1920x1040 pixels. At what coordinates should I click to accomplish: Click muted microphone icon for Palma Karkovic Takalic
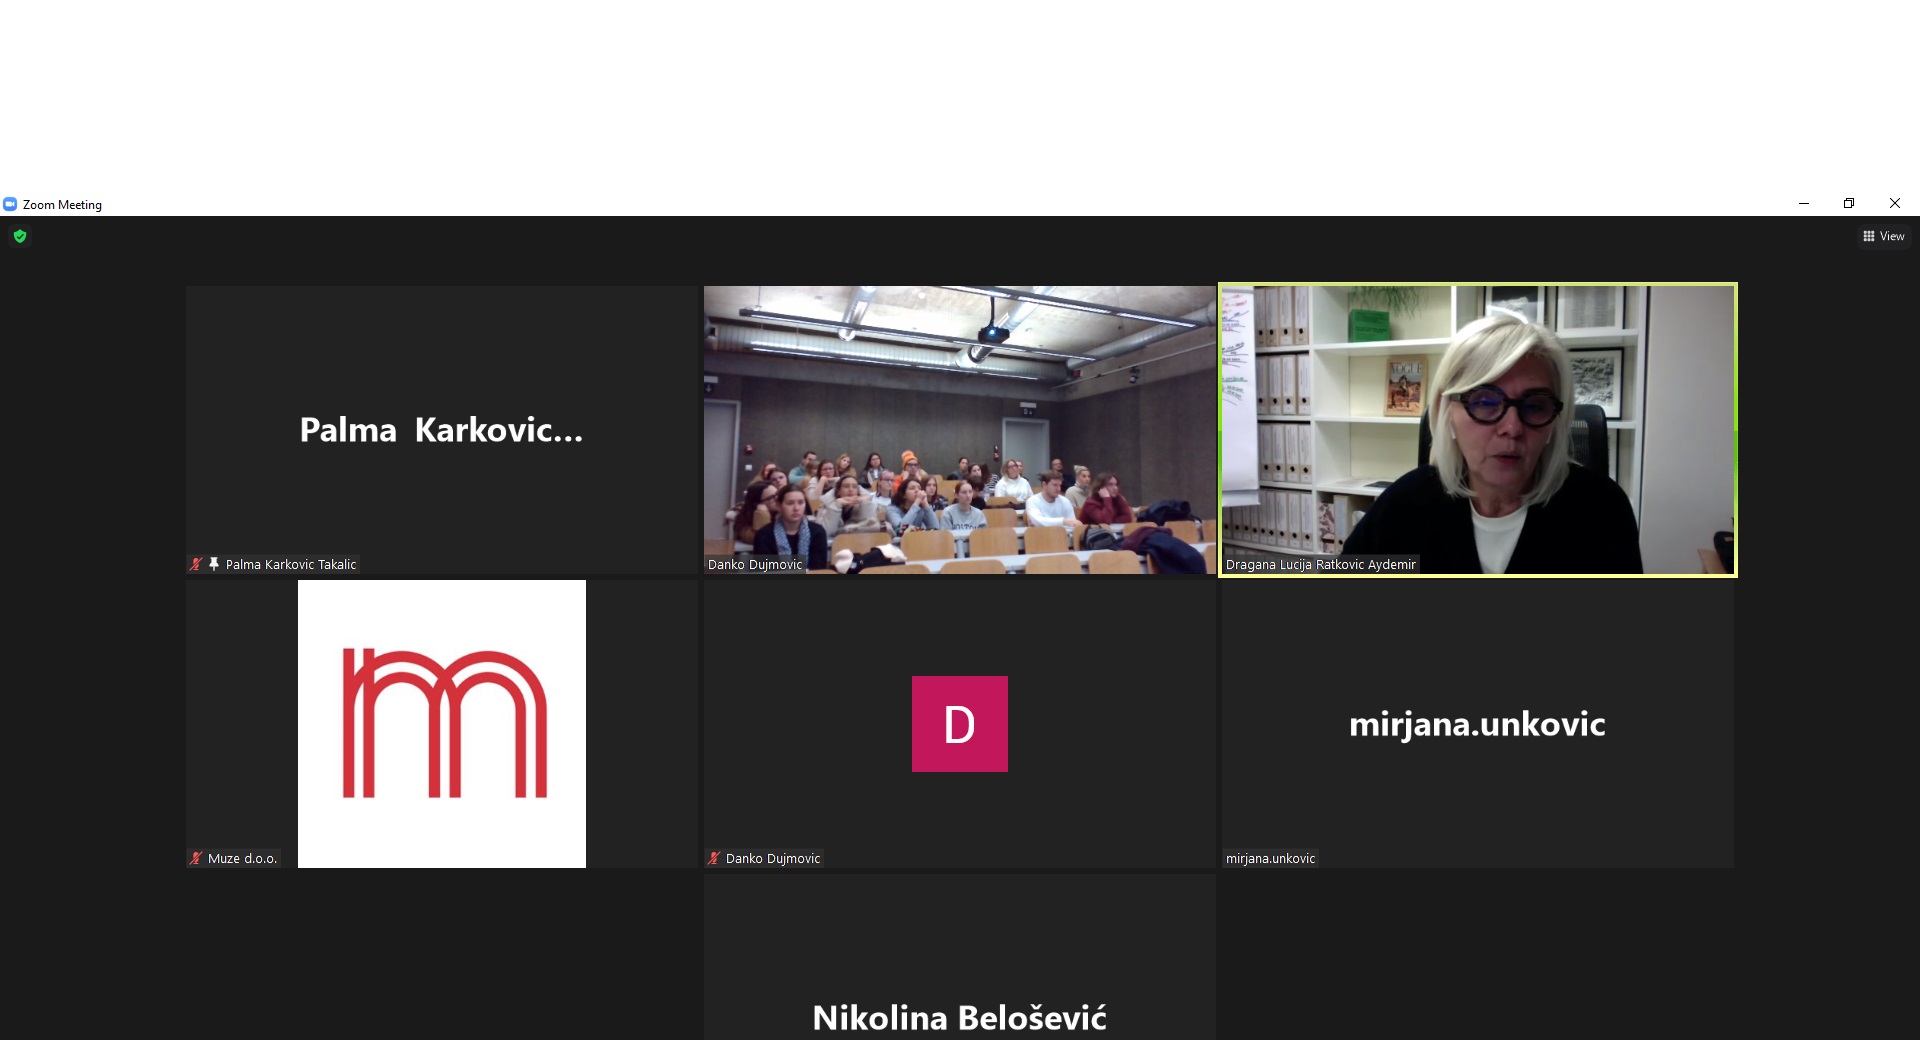click(x=196, y=565)
